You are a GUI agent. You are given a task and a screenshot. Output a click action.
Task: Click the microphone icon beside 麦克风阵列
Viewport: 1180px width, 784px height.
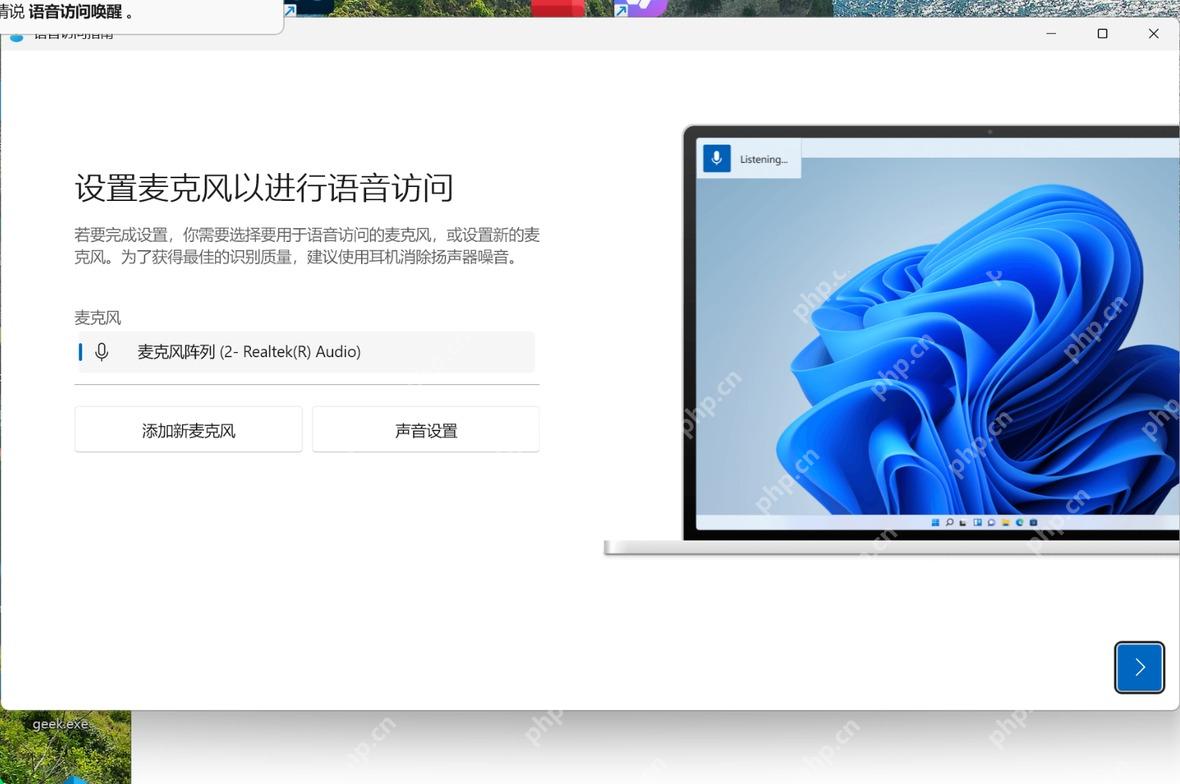102,351
